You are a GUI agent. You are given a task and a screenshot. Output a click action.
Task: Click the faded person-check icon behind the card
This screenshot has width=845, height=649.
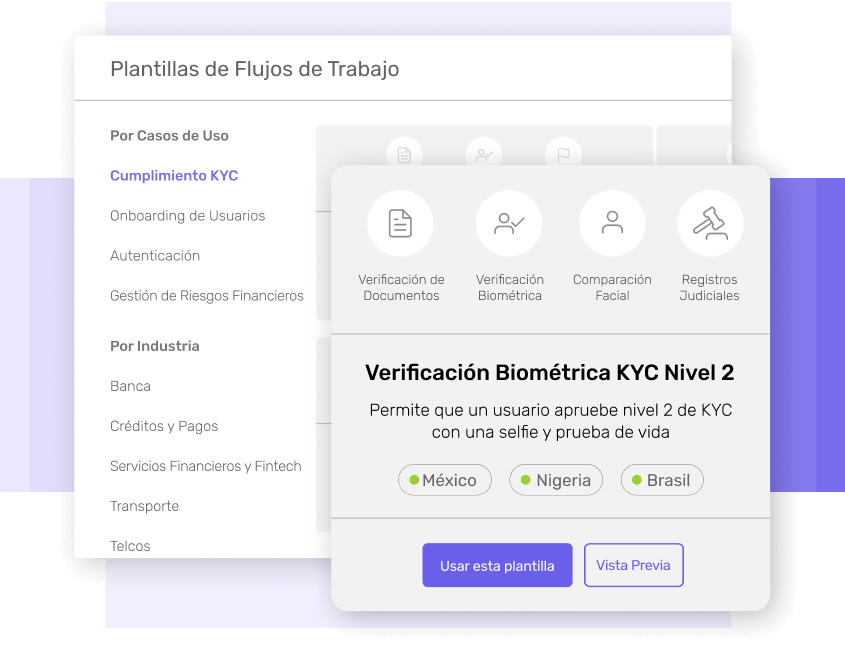(484, 155)
